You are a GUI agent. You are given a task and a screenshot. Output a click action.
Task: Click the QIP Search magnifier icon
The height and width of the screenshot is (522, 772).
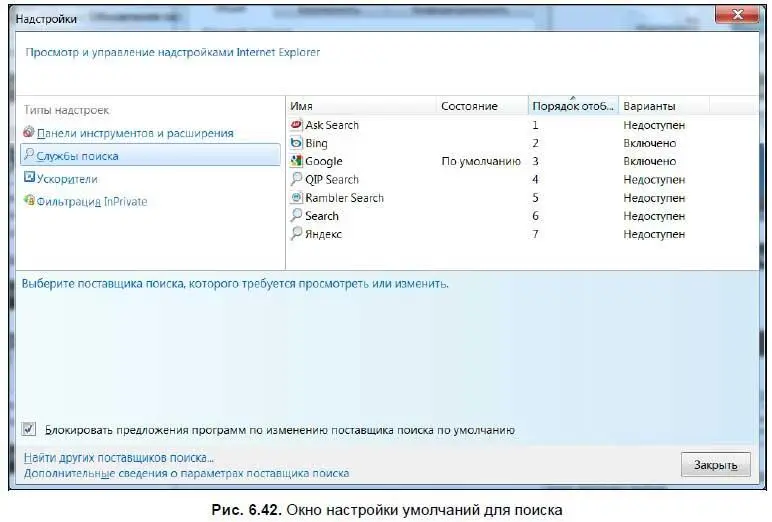point(296,179)
